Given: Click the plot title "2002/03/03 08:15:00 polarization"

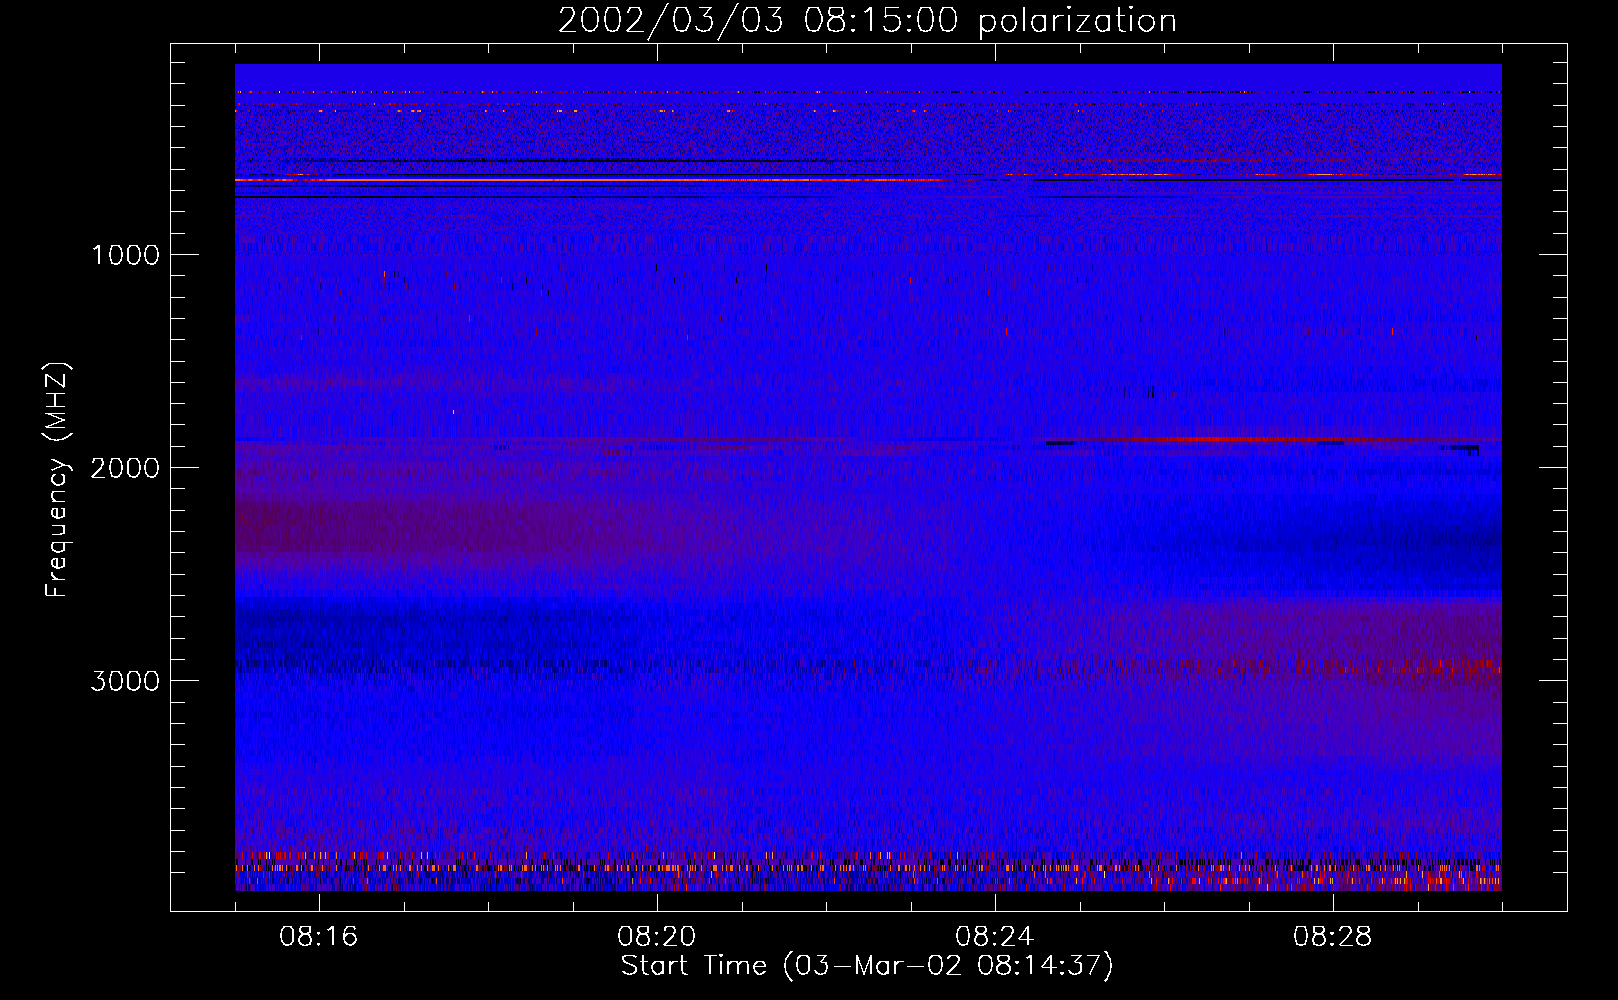Looking at the screenshot, I should click(867, 21).
